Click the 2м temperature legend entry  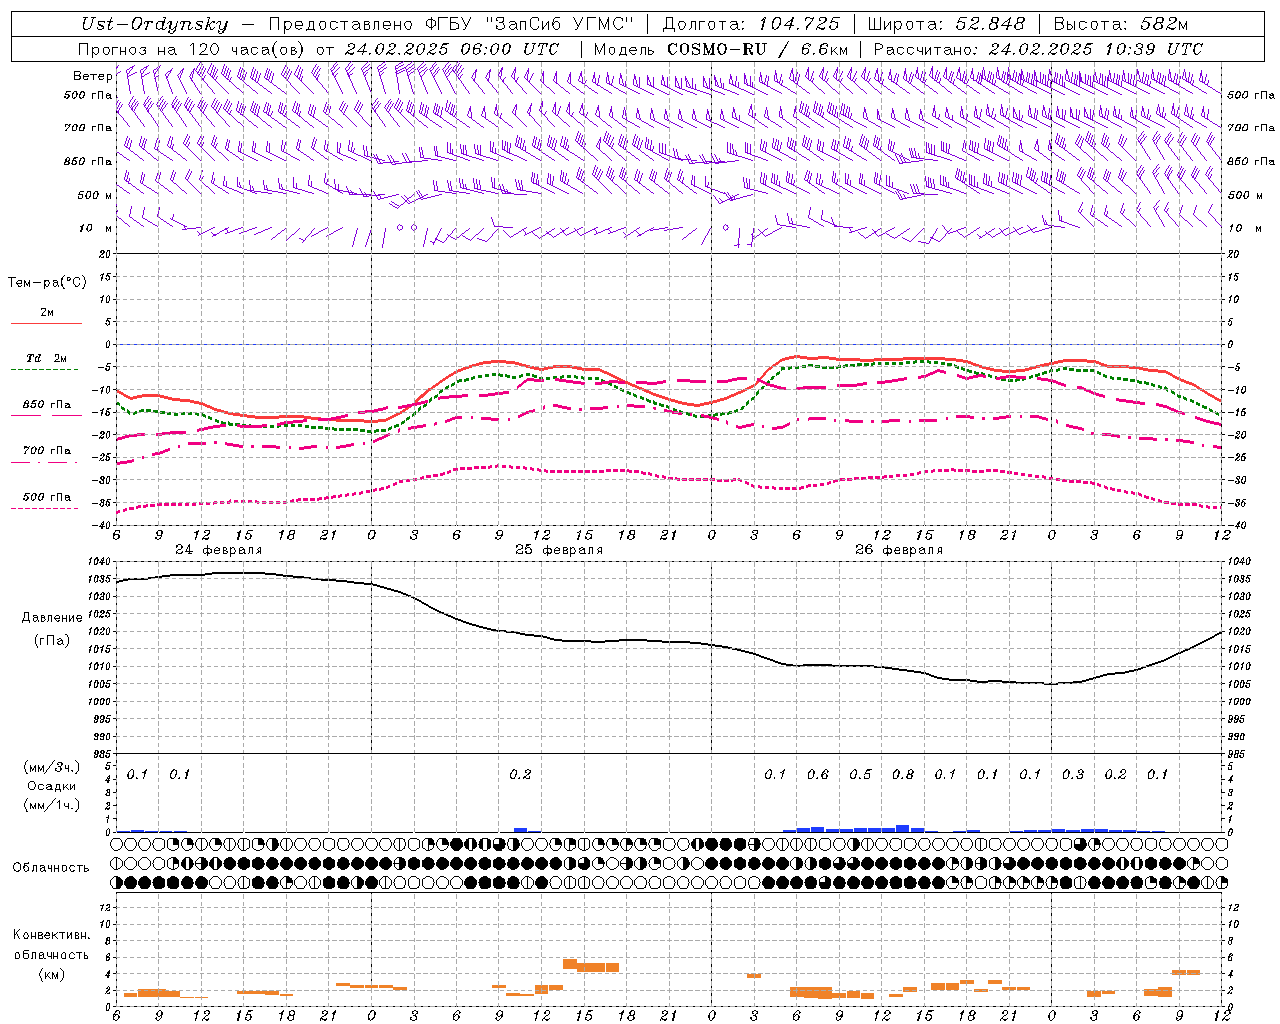click(x=47, y=313)
